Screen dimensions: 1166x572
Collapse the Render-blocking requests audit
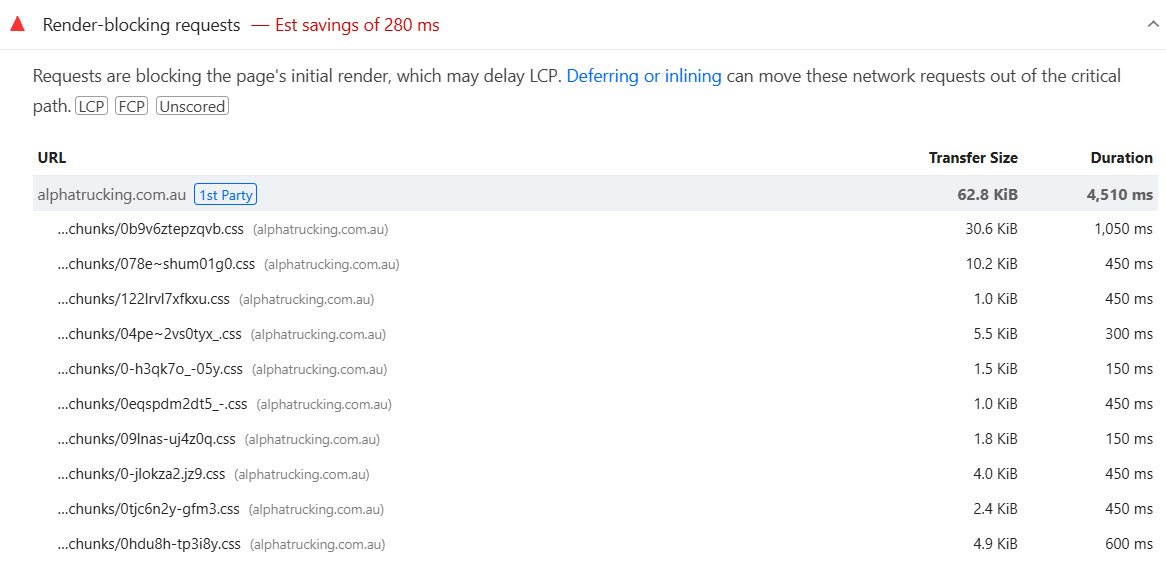point(1152,25)
